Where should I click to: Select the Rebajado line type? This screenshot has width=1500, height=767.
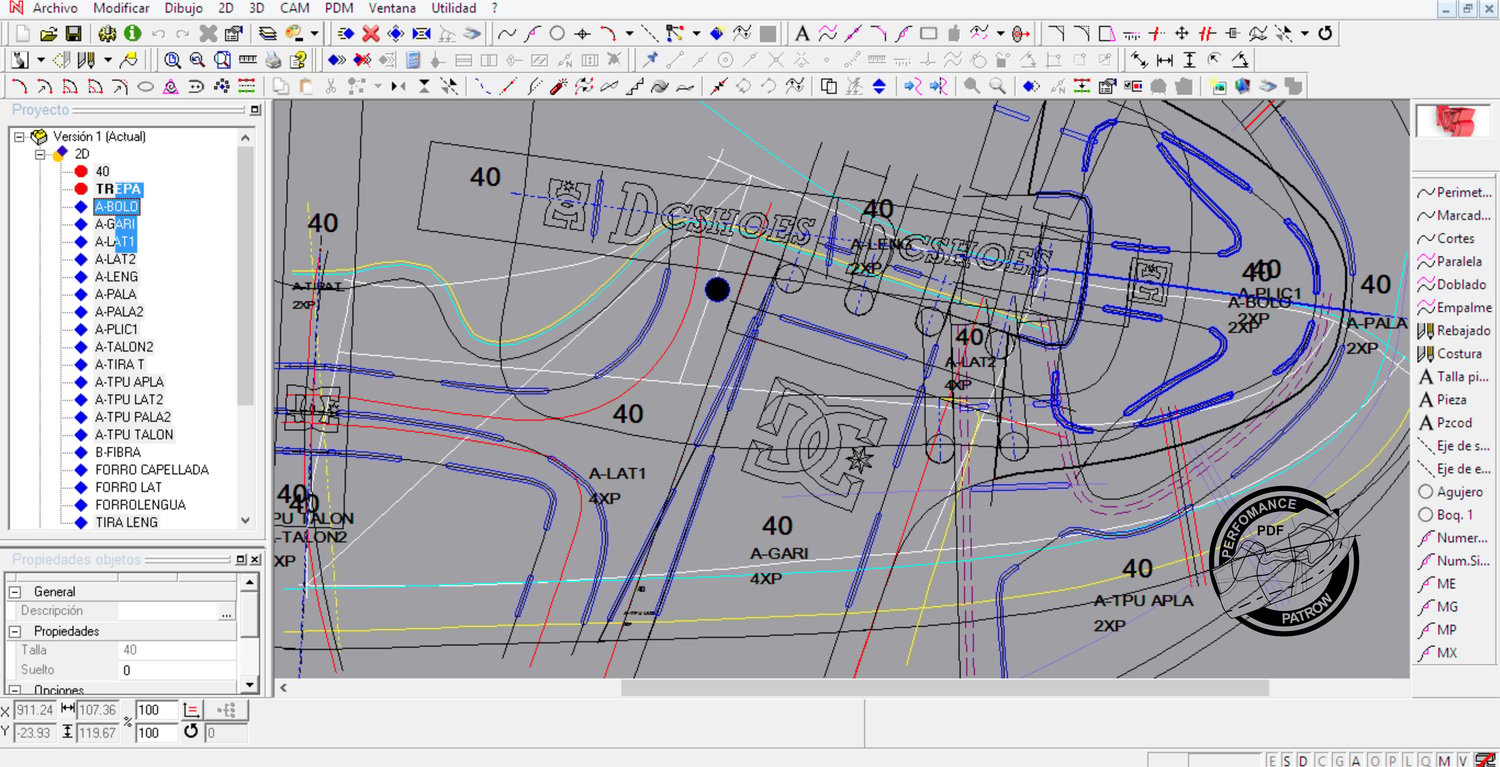point(1454,330)
